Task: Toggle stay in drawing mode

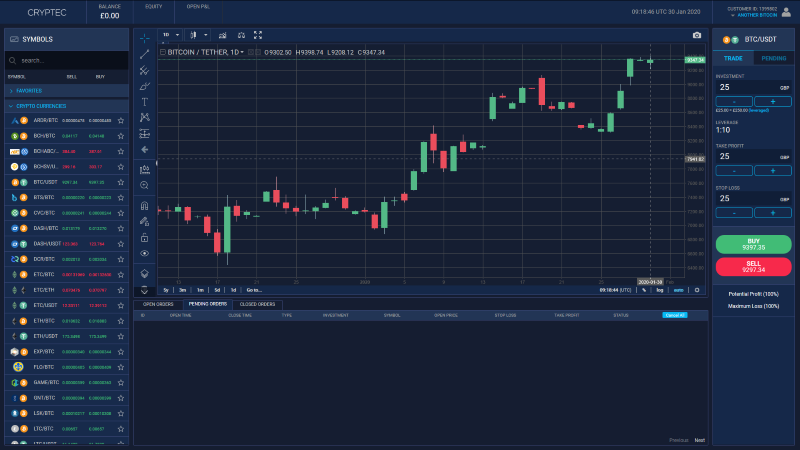Action: tap(145, 221)
